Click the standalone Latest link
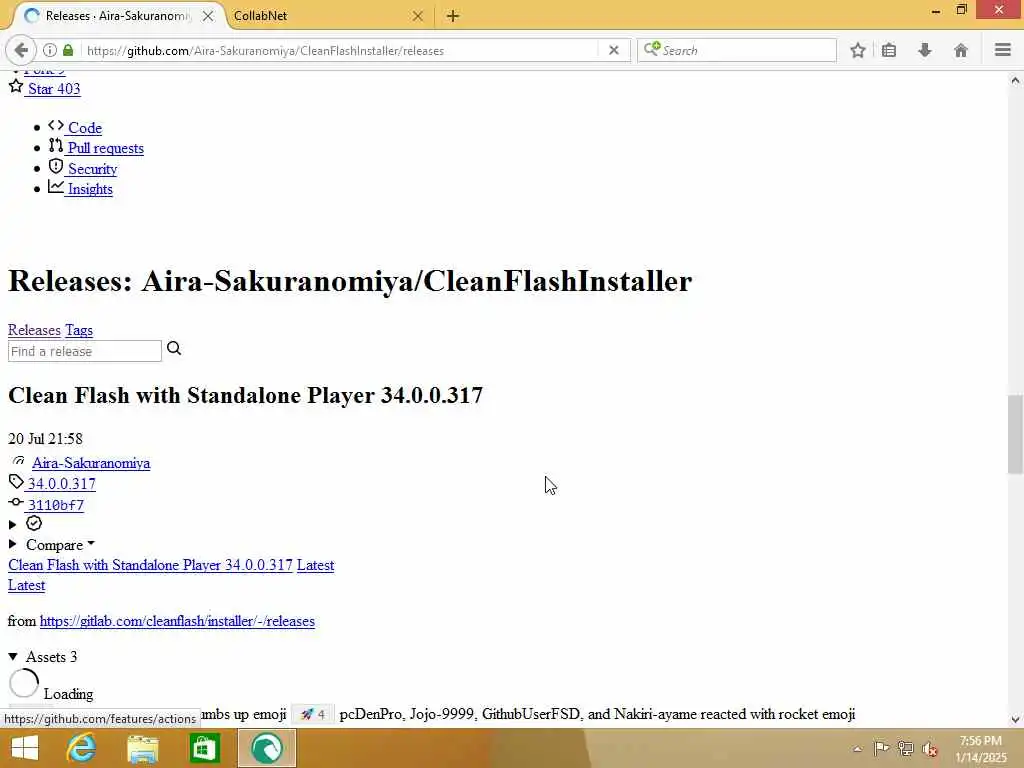Viewport: 1024px width, 768px height. [27, 585]
